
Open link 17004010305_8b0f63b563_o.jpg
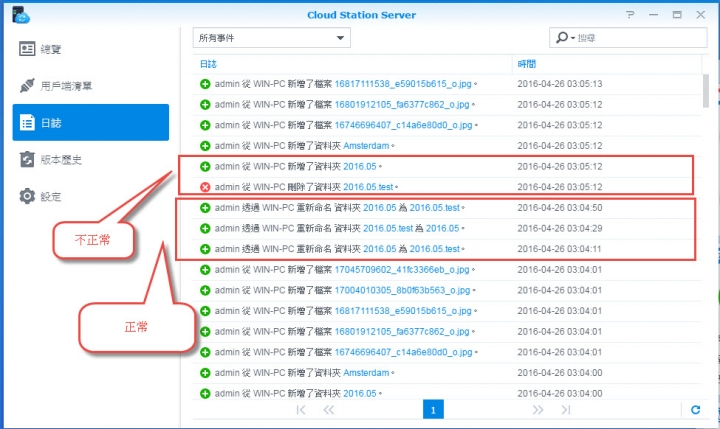(x=402, y=290)
